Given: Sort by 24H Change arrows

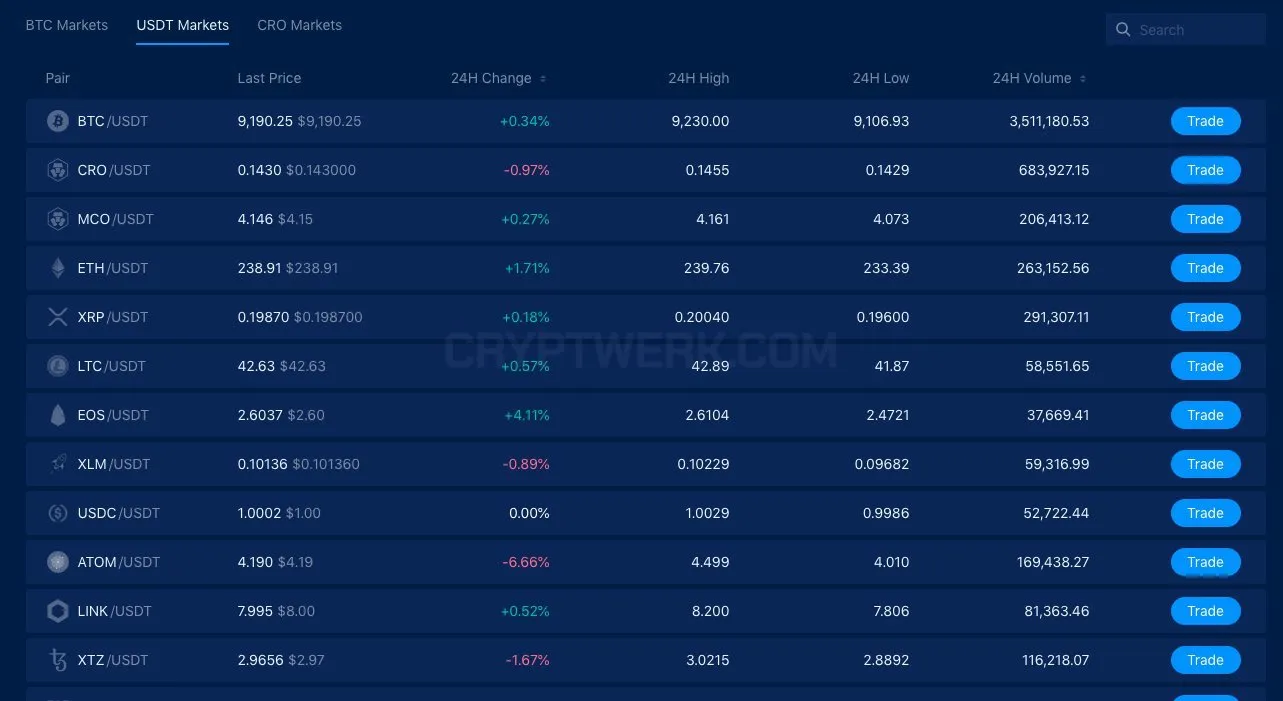Looking at the screenshot, I should [543, 79].
